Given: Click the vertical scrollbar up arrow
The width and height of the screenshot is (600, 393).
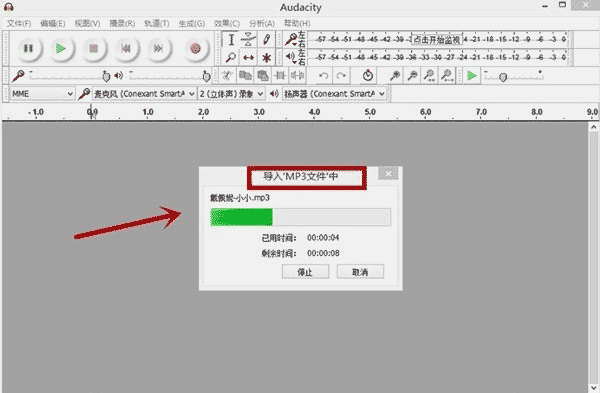Looking at the screenshot, I should point(593,127).
